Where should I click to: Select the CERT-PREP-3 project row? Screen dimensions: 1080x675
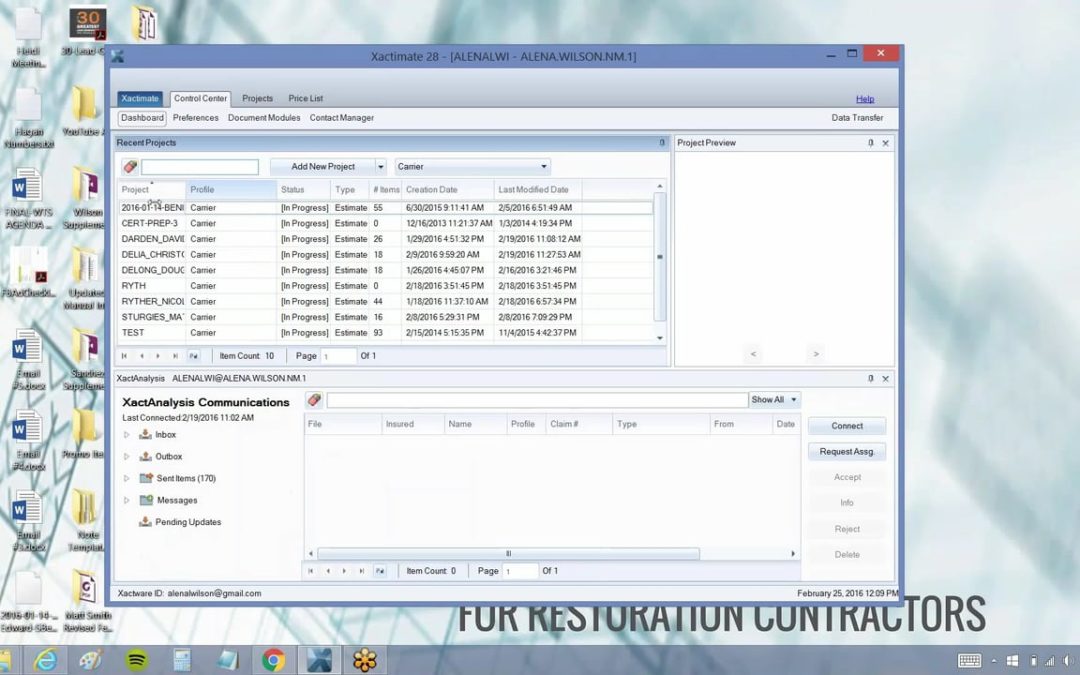385,223
